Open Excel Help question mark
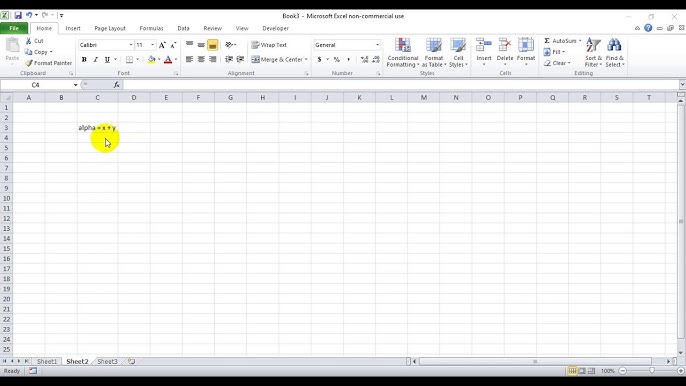Image resolution: width=686 pixels, height=386 pixels. click(x=648, y=28)
